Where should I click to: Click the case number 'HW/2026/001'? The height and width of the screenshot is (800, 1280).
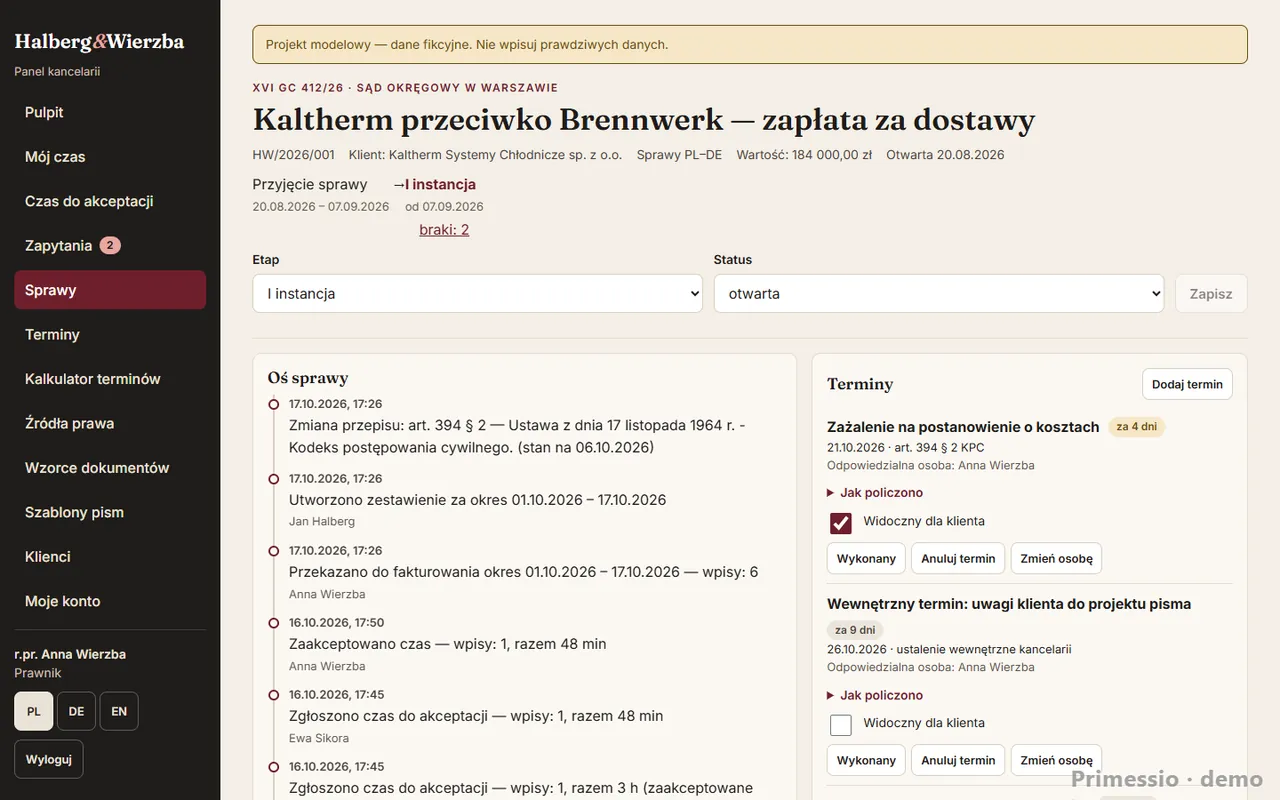(x=294, y=155)
